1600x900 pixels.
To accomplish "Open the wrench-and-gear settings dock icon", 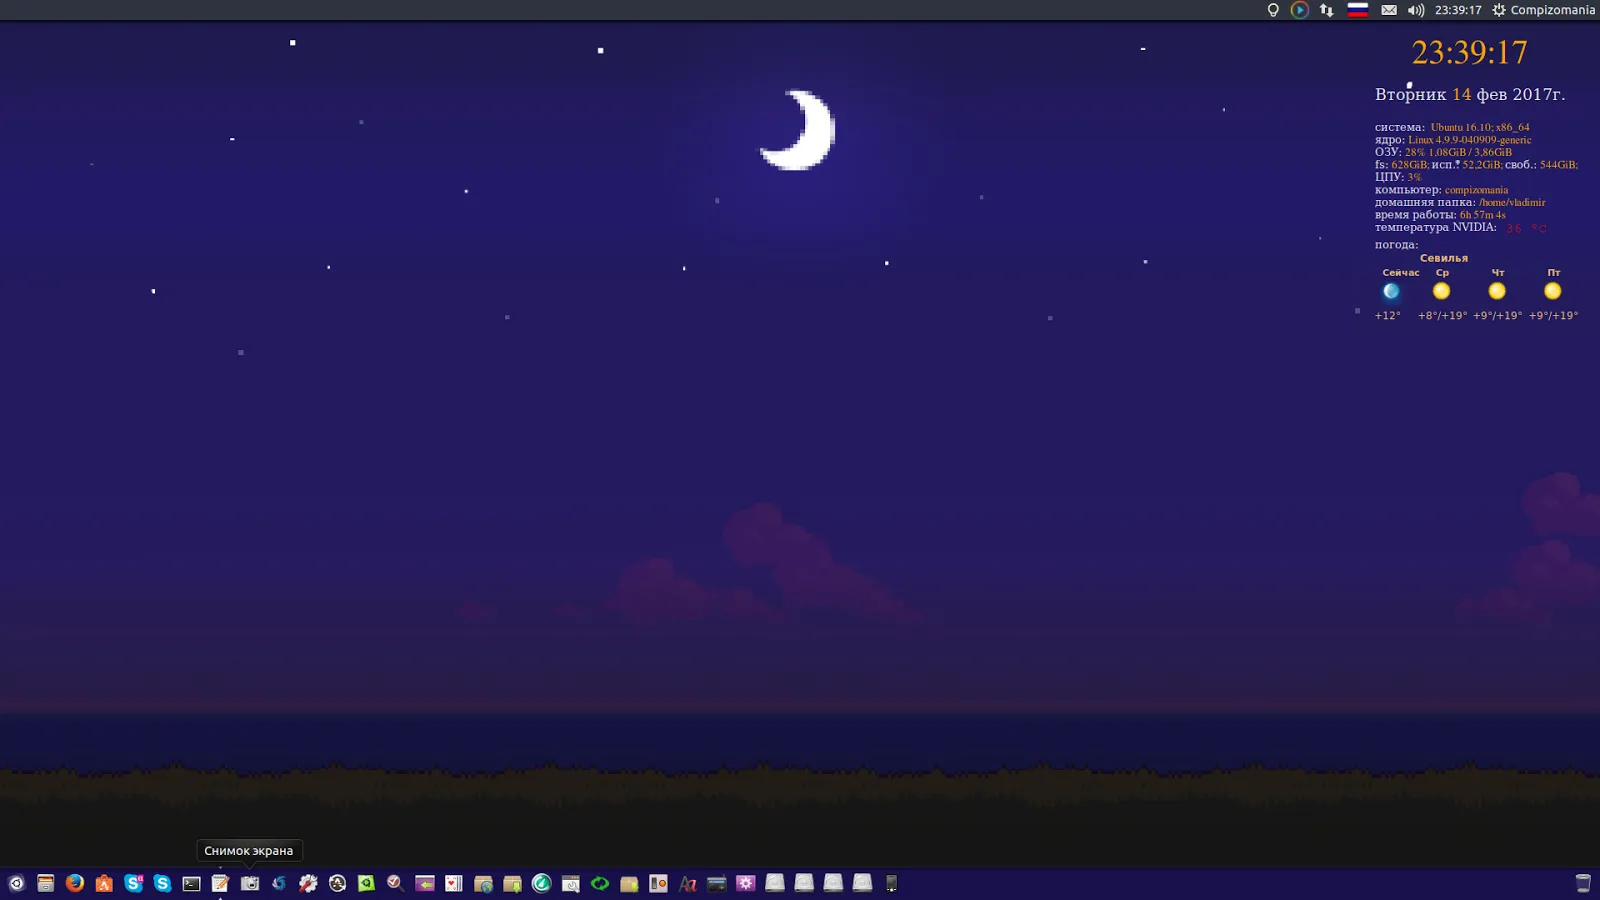I will coord(308,883).
